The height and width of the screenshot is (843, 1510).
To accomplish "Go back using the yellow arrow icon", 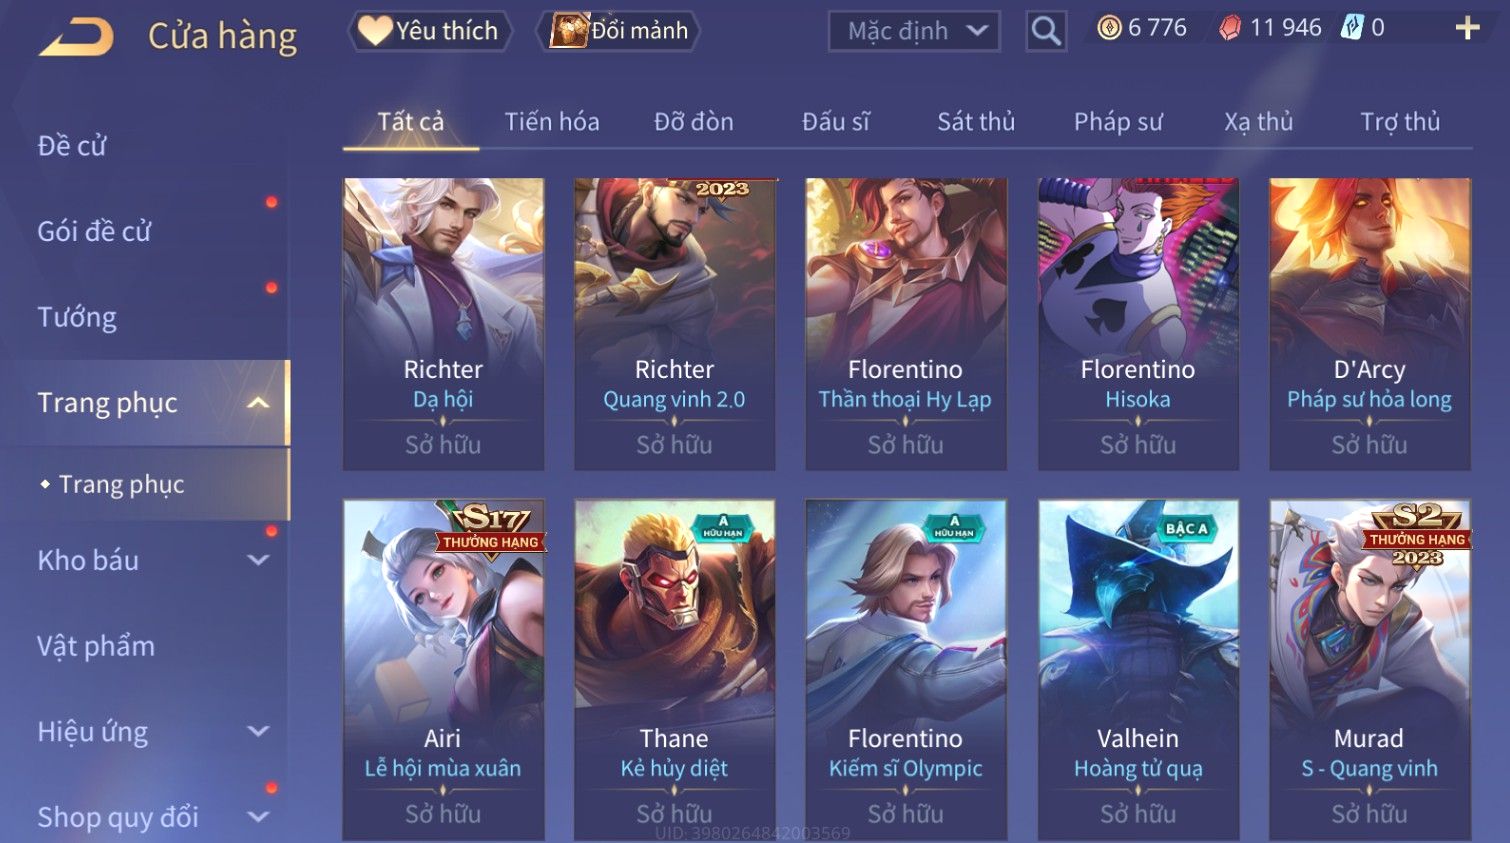I will point(76,37).
